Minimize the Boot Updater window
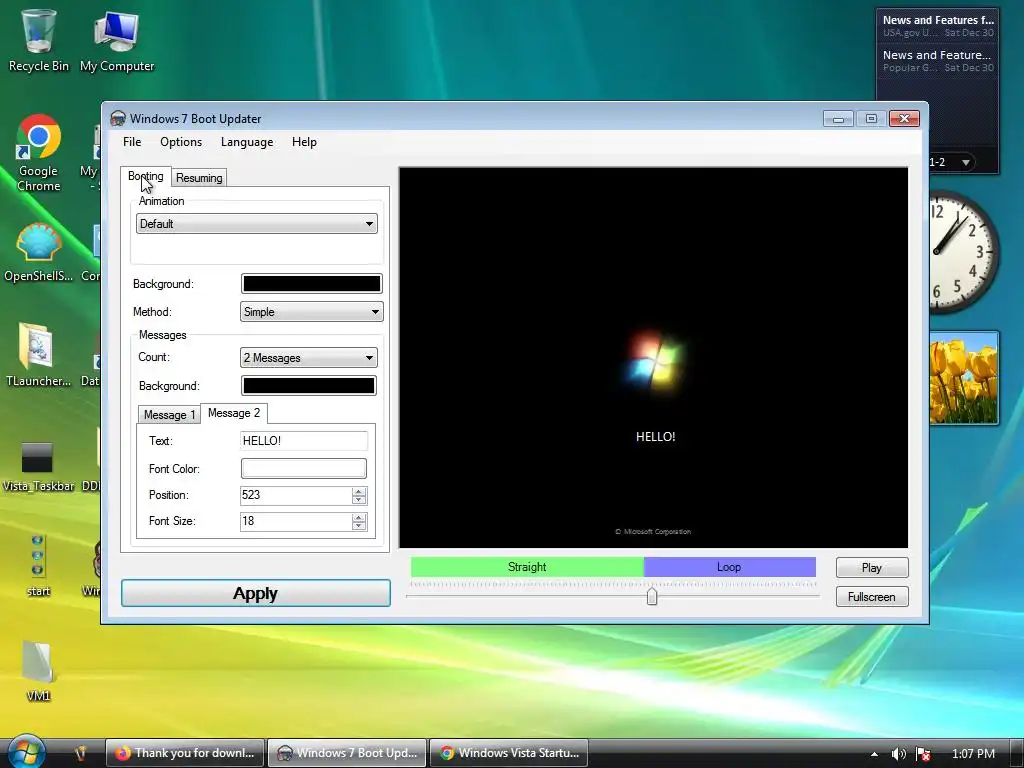This screenshot has width=1024, height=768. coord(839,118)
